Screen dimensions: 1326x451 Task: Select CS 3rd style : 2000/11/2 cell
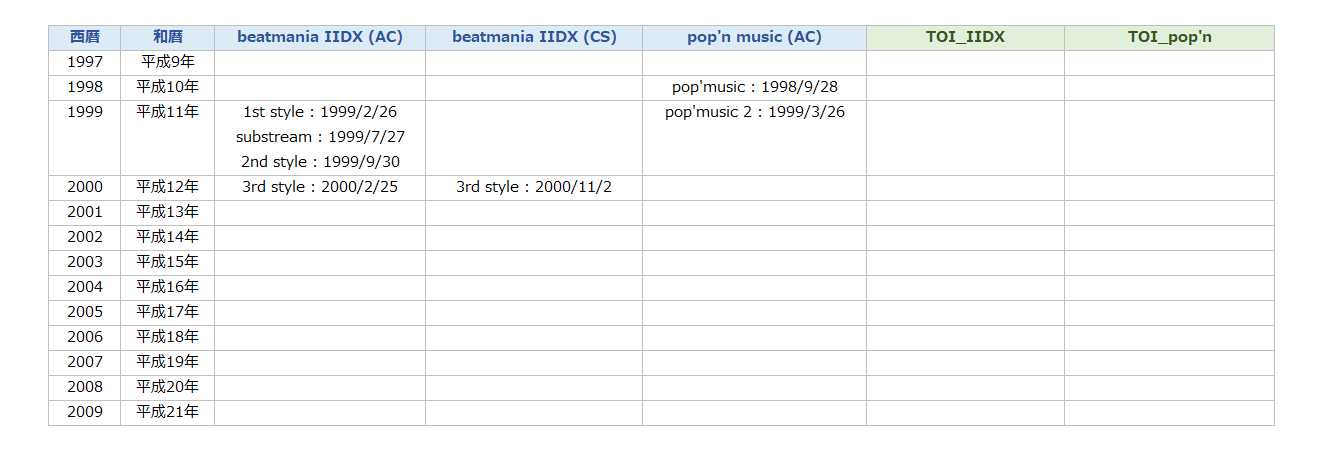[534, 188]
